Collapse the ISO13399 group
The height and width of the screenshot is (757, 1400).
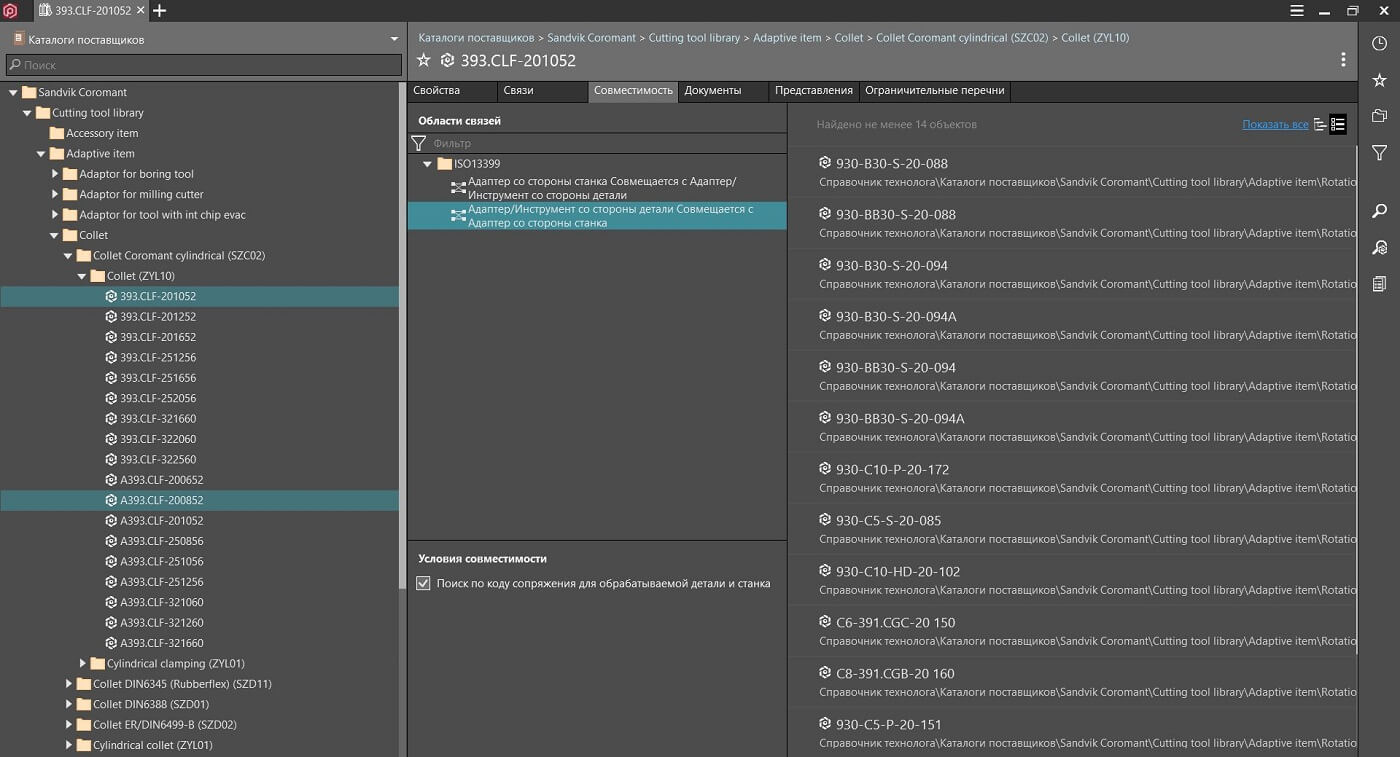[x=427, y=164]
